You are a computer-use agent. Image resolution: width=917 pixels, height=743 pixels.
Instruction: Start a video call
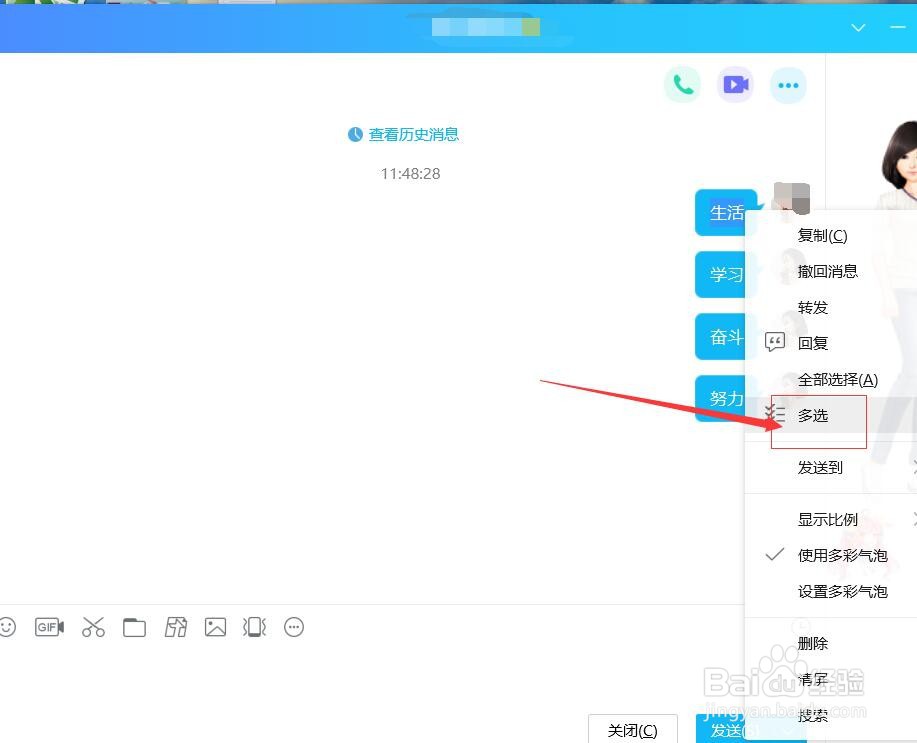point(735,85)
